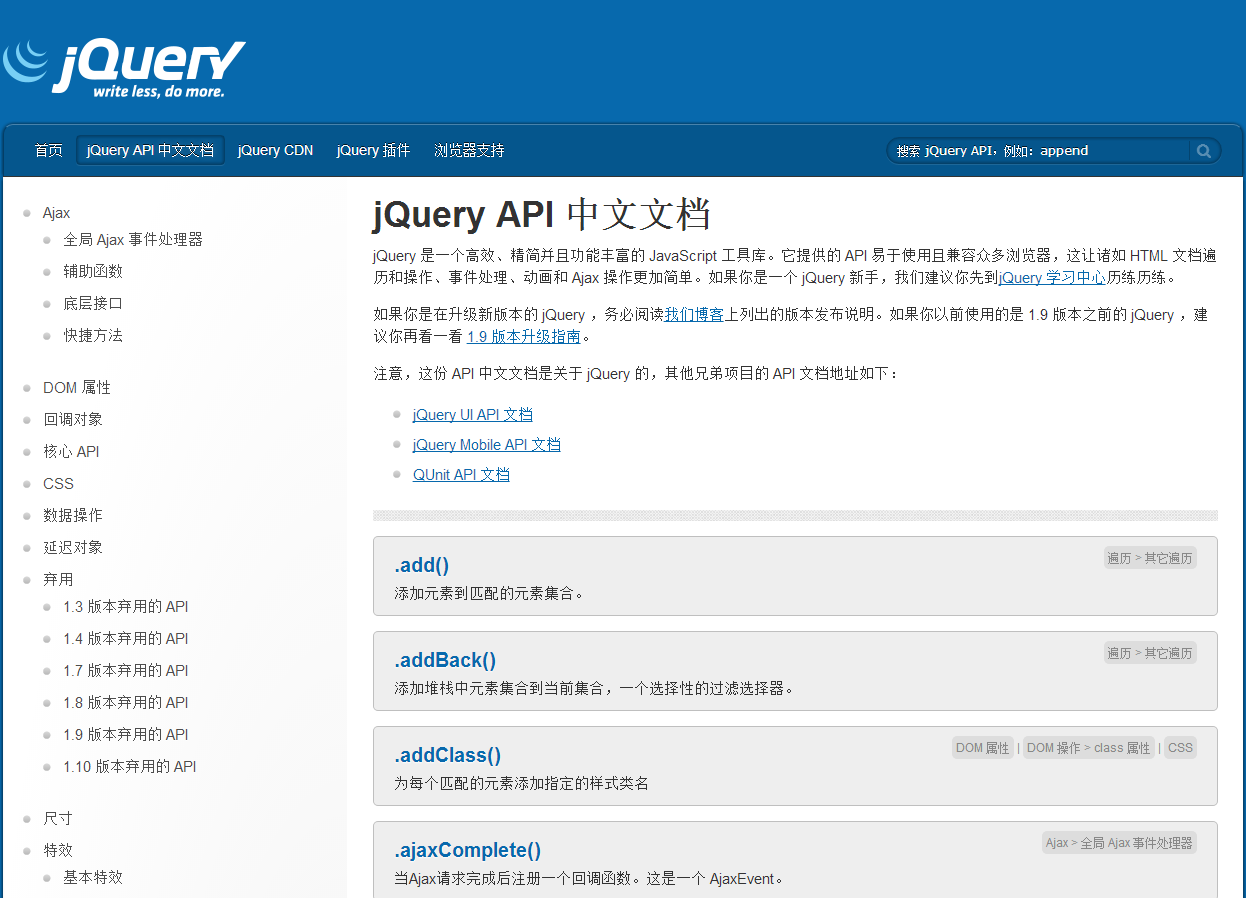
Task: Open the .ajaxComplete() documentation entry
Action: [467, 849]
